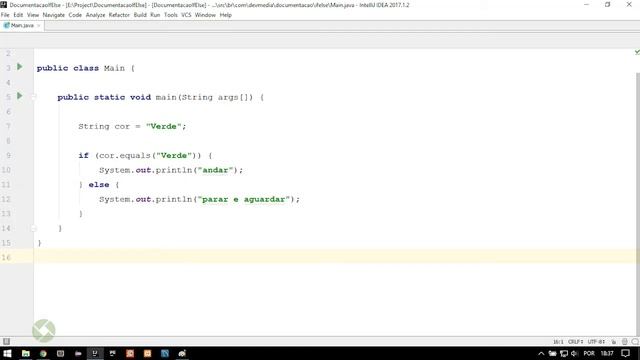The image size is (640, 360).
Task: Show hidden system tray icons
Action: tap(541, 353)
